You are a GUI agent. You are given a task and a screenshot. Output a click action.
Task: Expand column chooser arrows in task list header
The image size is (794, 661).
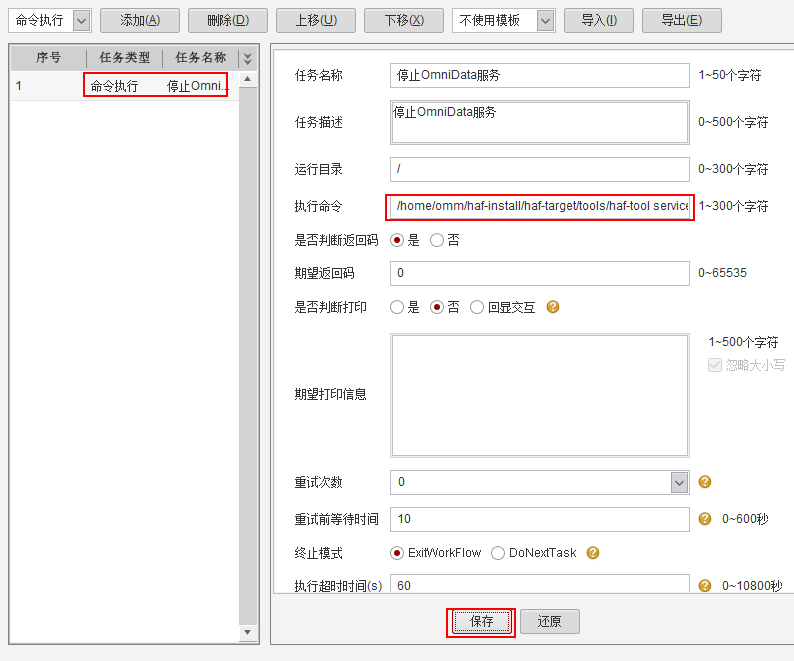[x=248, y=58]
